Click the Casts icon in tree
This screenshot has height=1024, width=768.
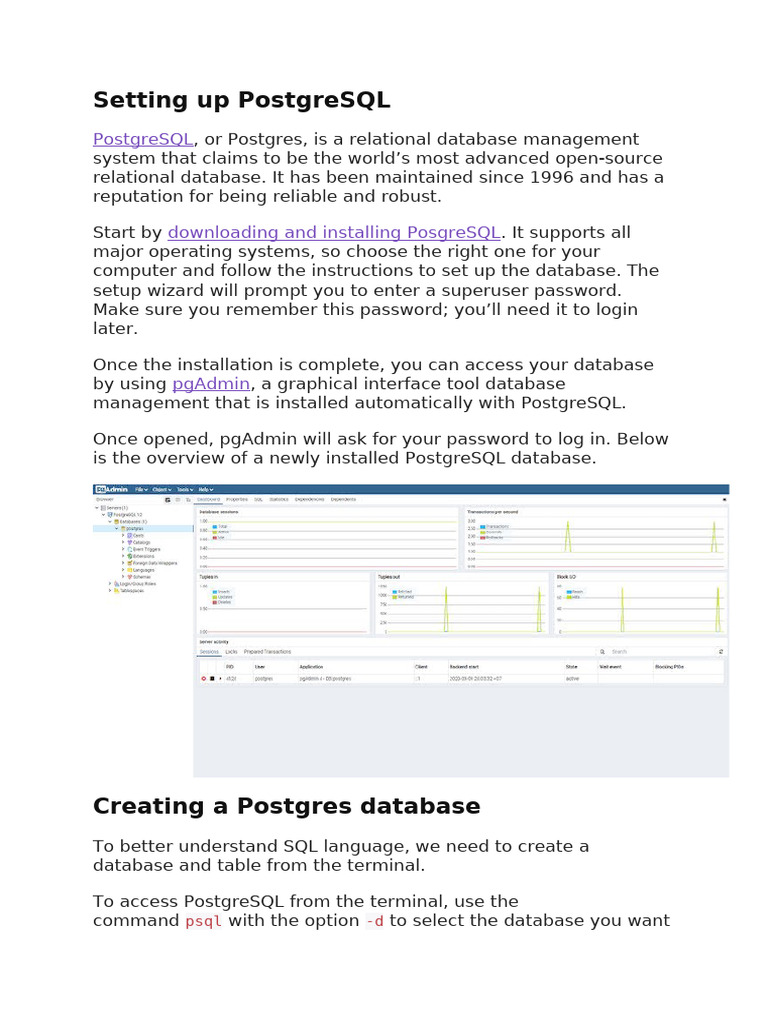pyautogui.click(x=129, y=536)
